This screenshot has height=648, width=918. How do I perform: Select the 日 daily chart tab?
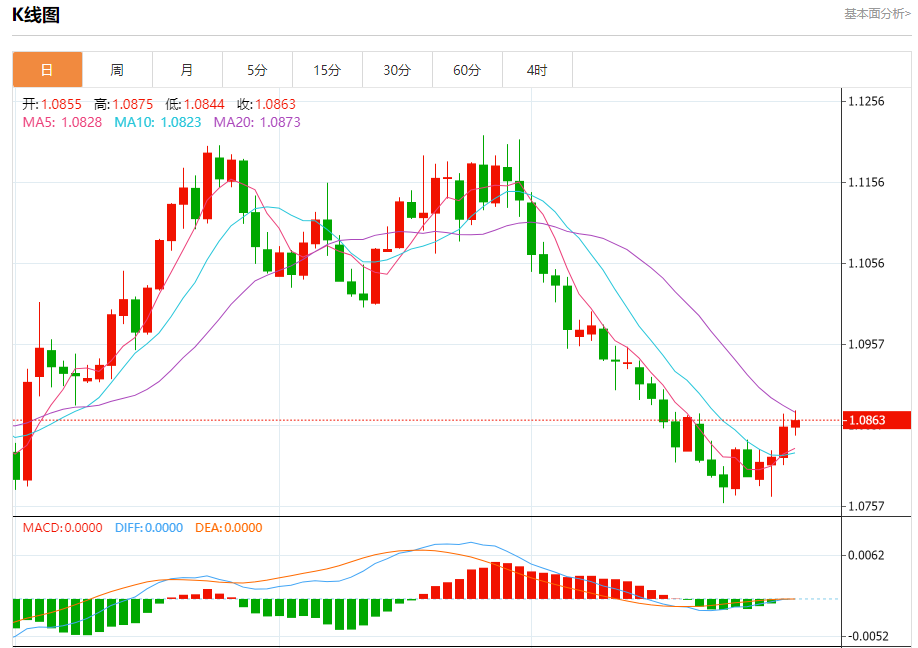47,70
